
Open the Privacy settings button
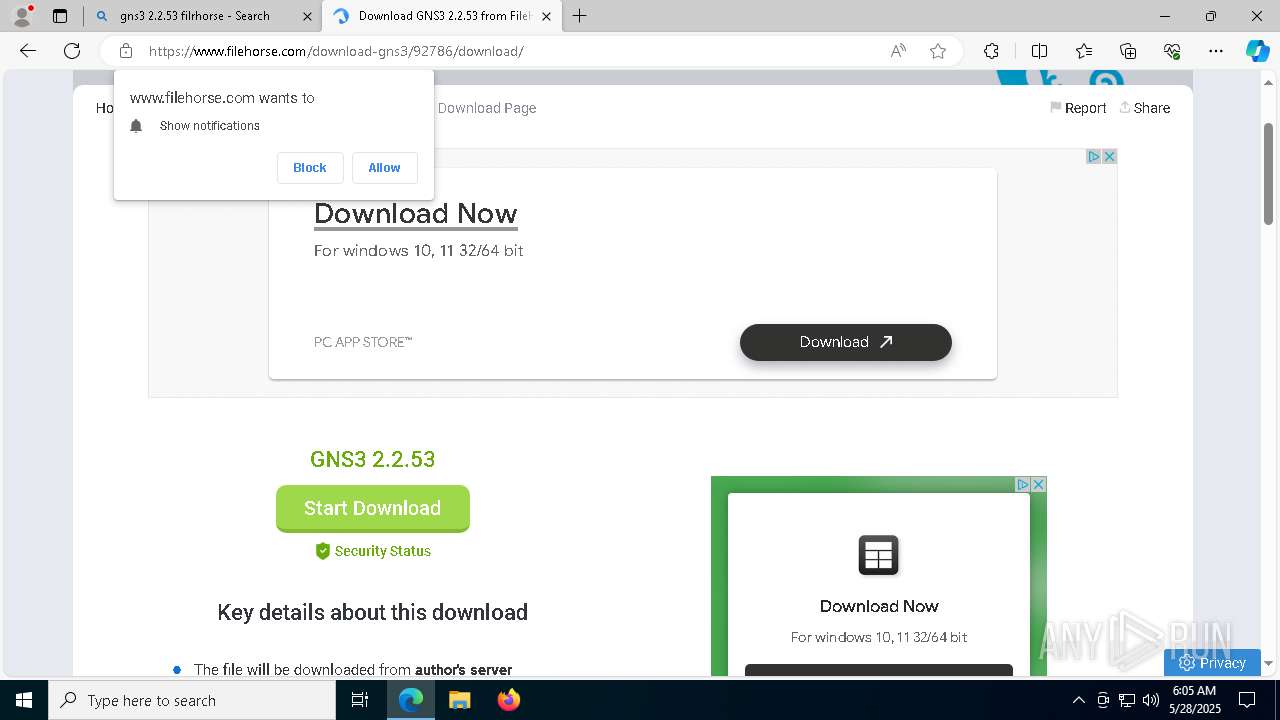click(x=1212, y=662)
